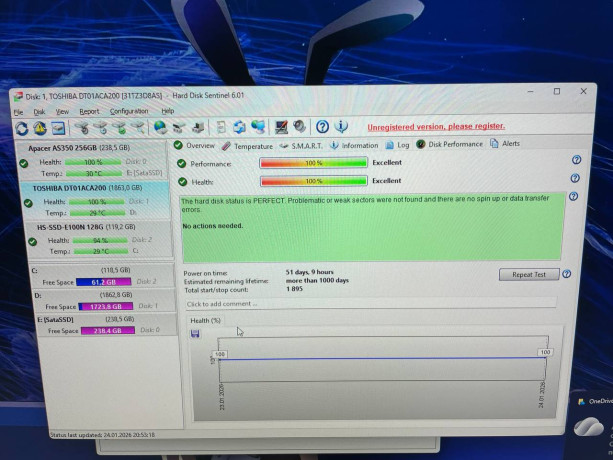Select the Health (%) graph tab

tap(205, 320)
